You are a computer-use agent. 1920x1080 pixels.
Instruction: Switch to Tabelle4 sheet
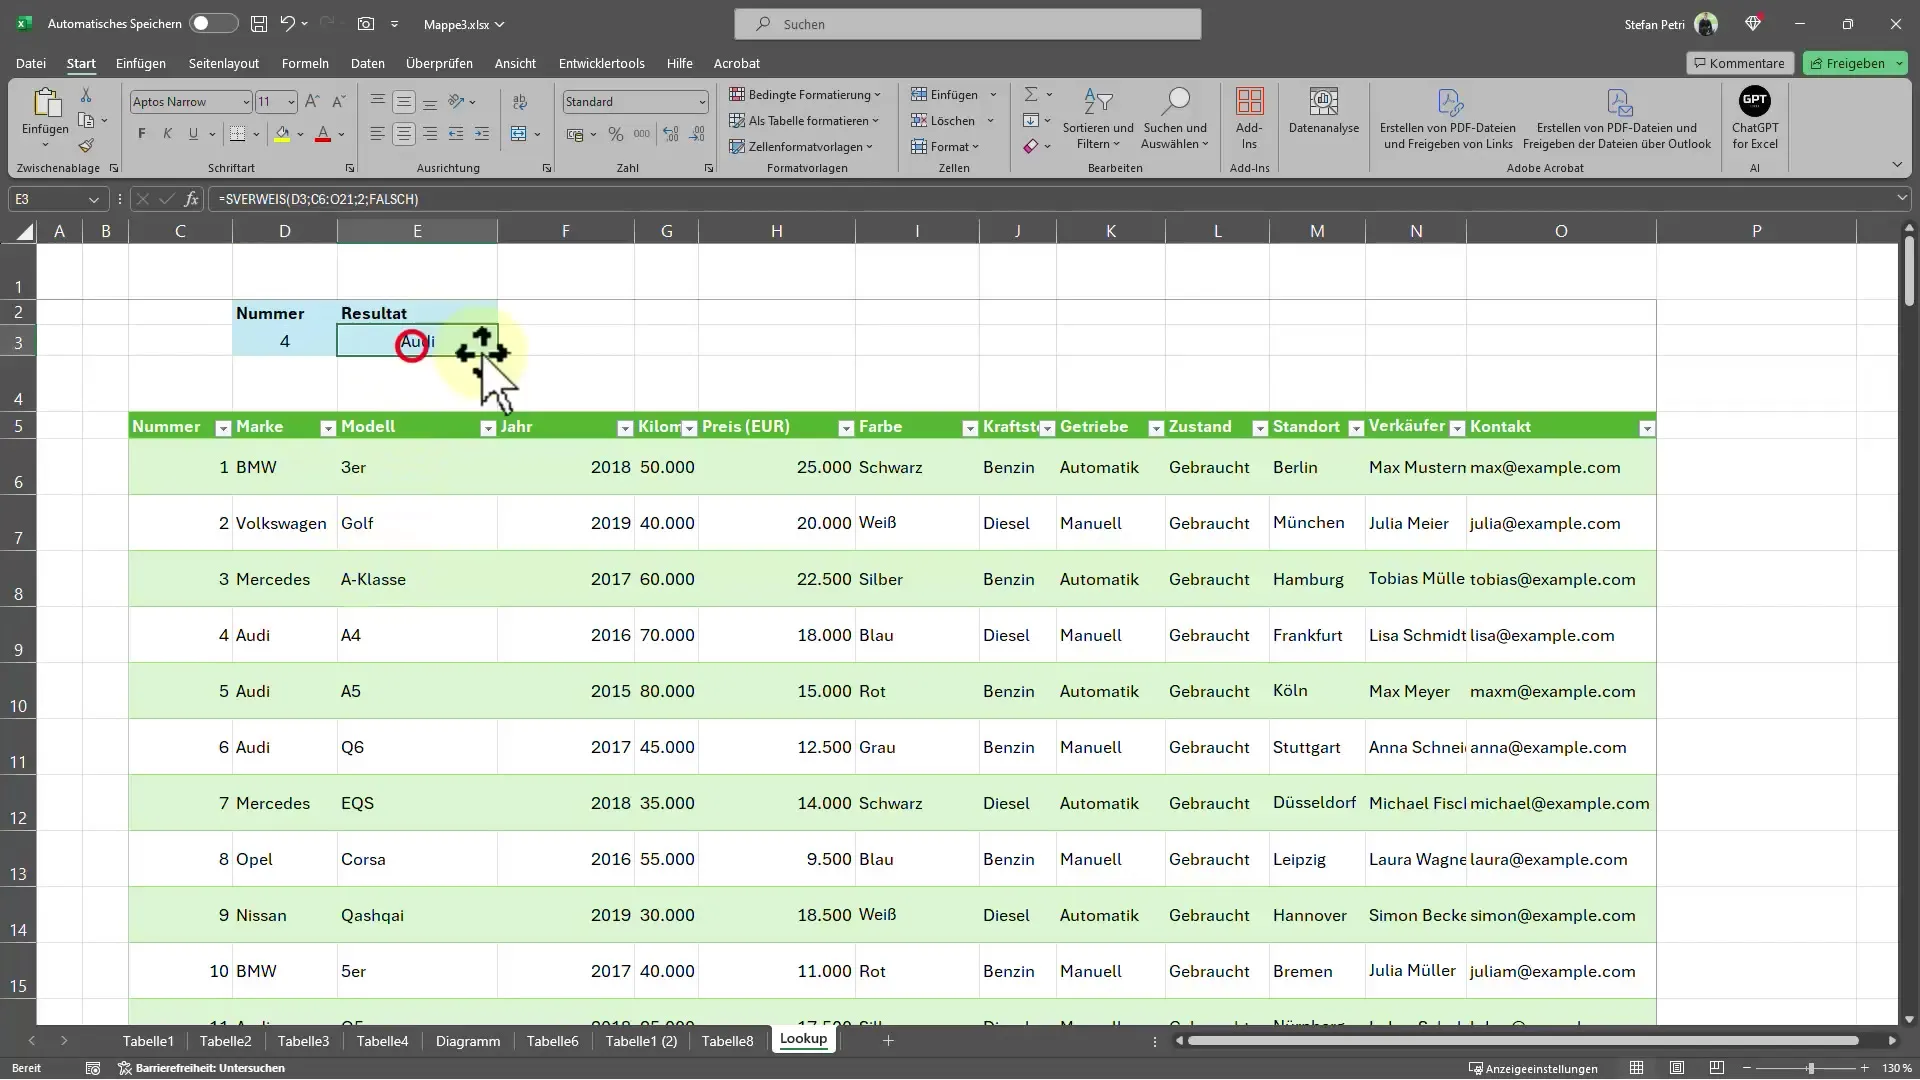pyautogui.click(x=381, y=1039)
